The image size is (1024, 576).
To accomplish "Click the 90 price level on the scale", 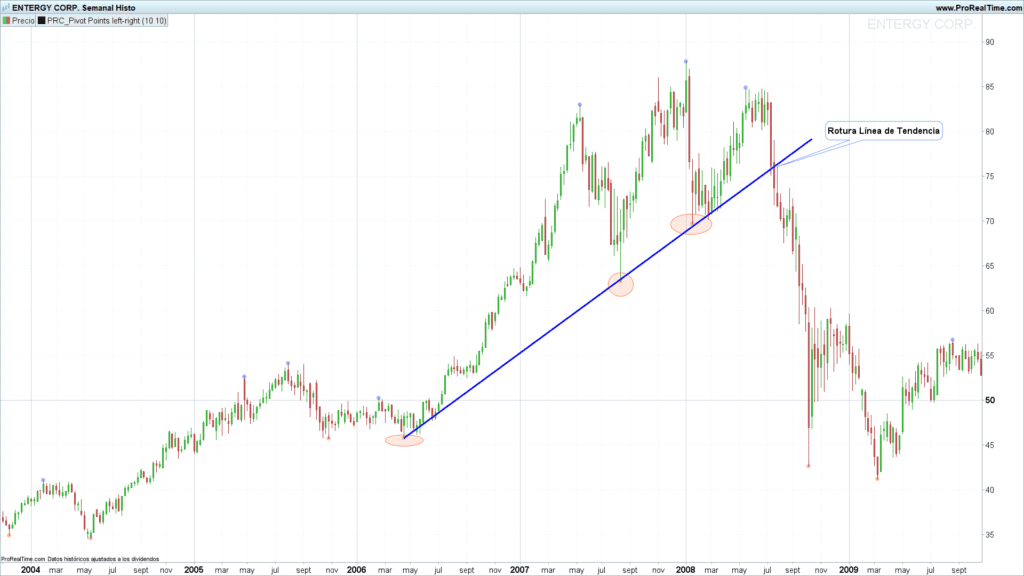I will (990, 42).
